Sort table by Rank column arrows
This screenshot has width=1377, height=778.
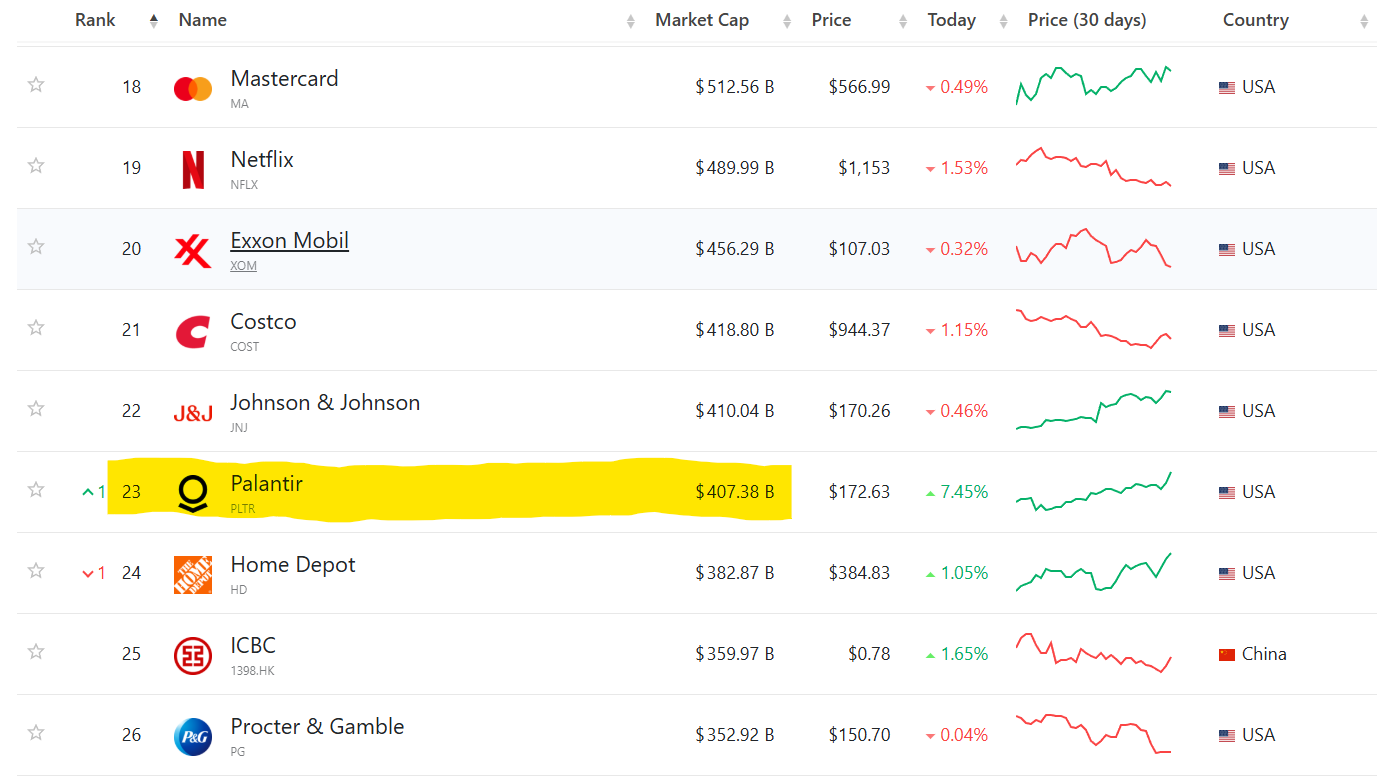pyautogui.click(x=153, y=21)
